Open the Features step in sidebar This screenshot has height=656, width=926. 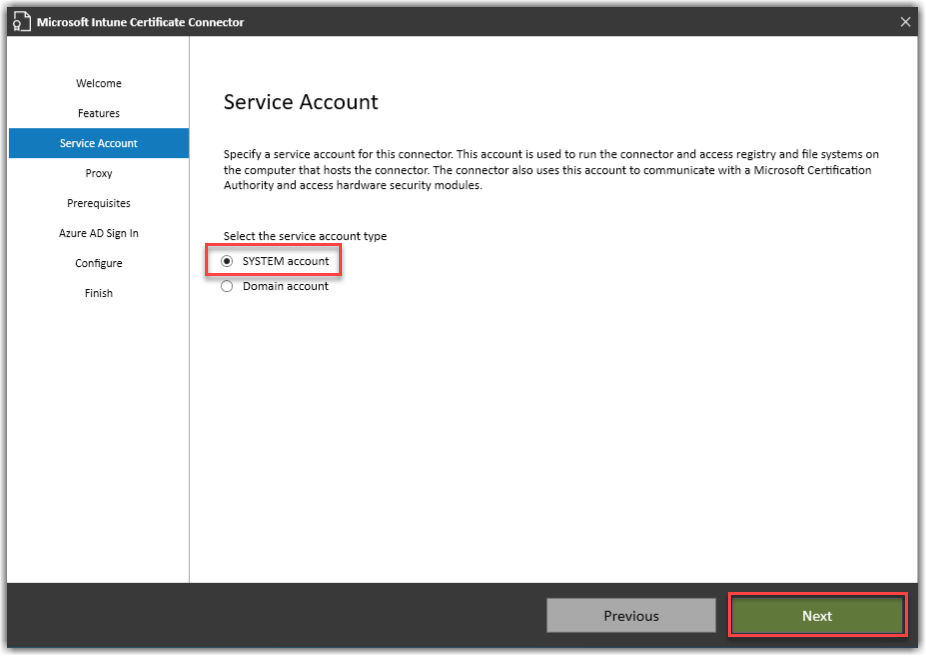[x=99, y=113]
